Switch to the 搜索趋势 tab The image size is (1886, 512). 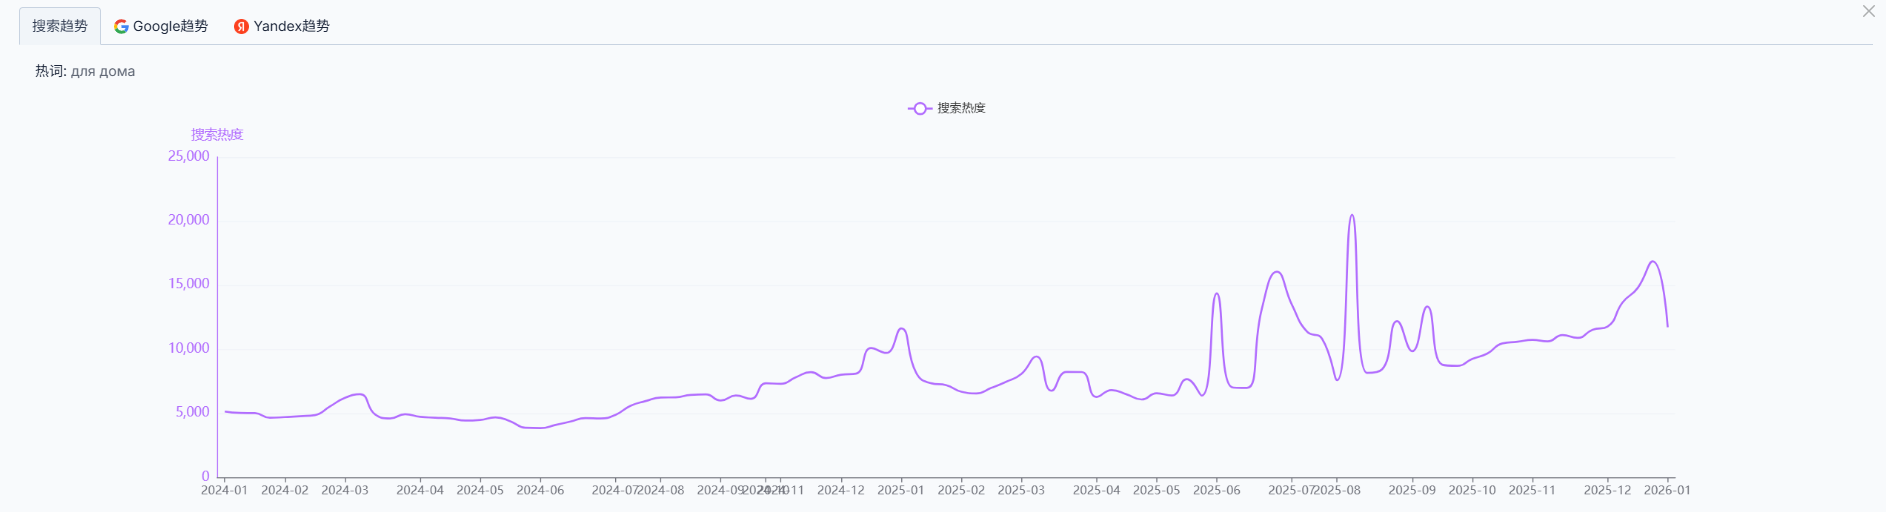(60, 26)
